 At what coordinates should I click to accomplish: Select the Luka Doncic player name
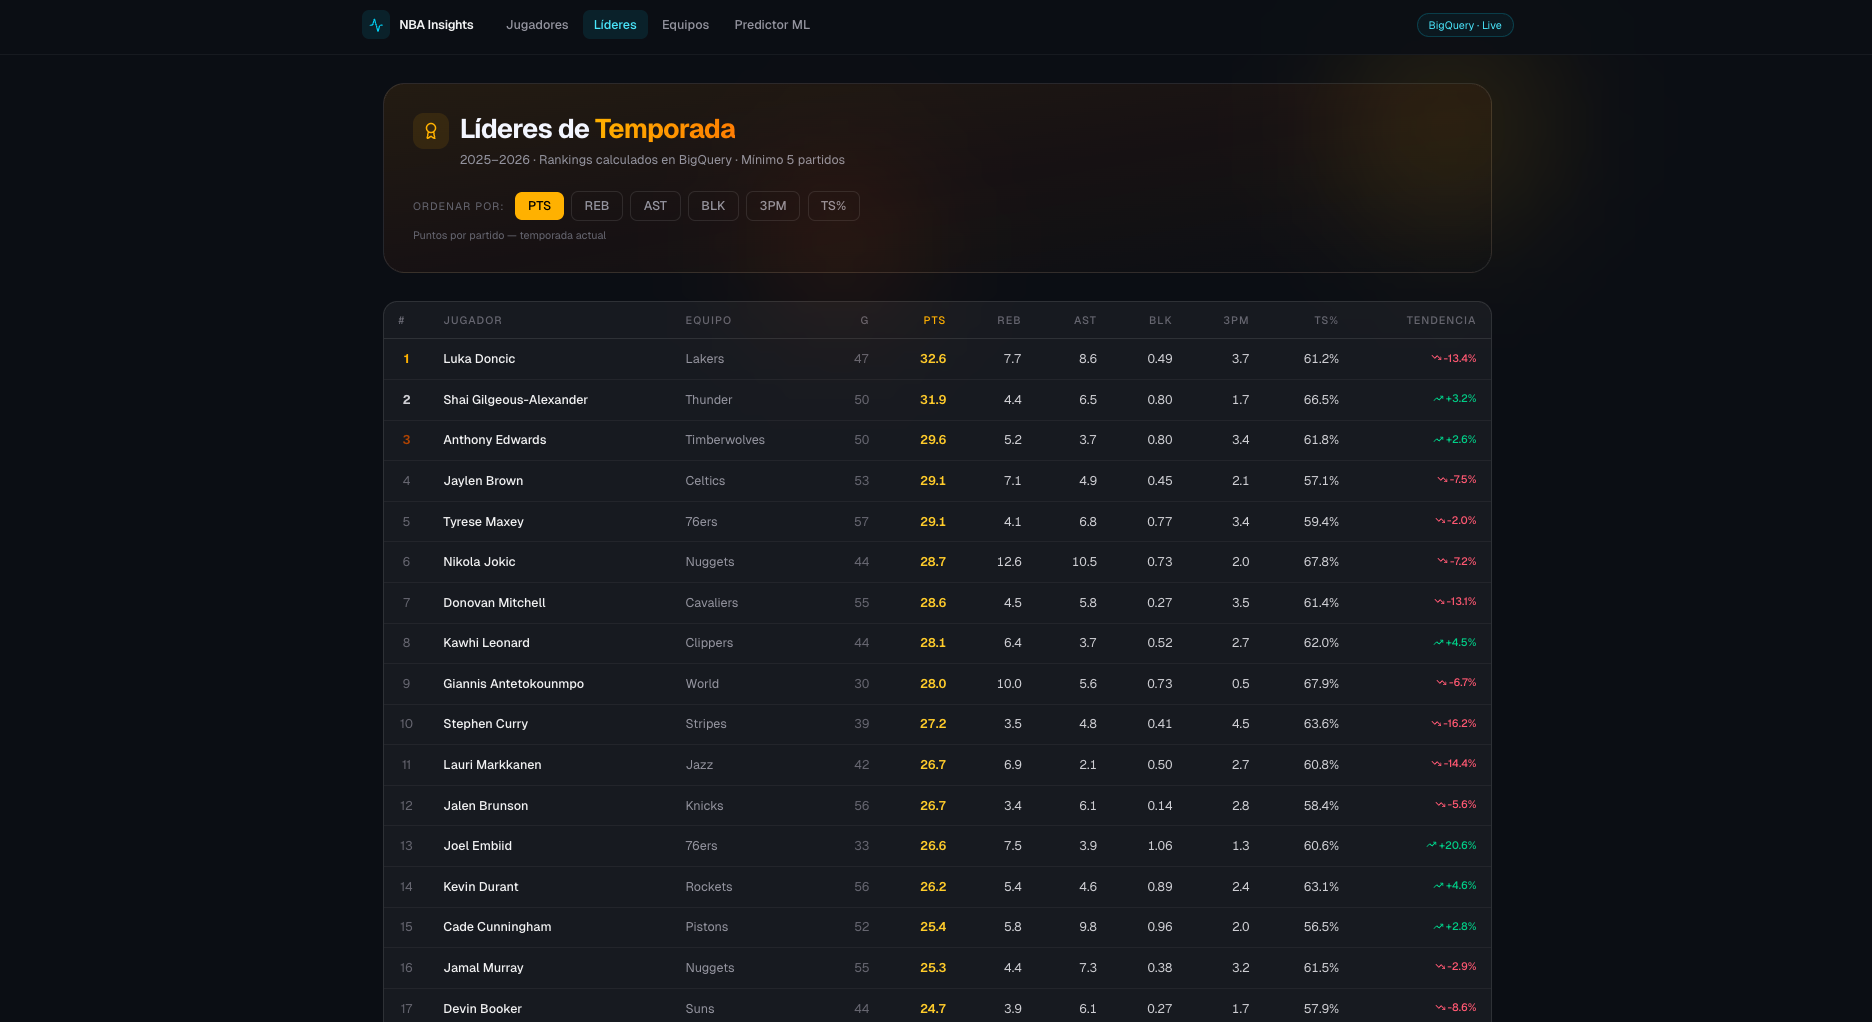coord(479,359)
